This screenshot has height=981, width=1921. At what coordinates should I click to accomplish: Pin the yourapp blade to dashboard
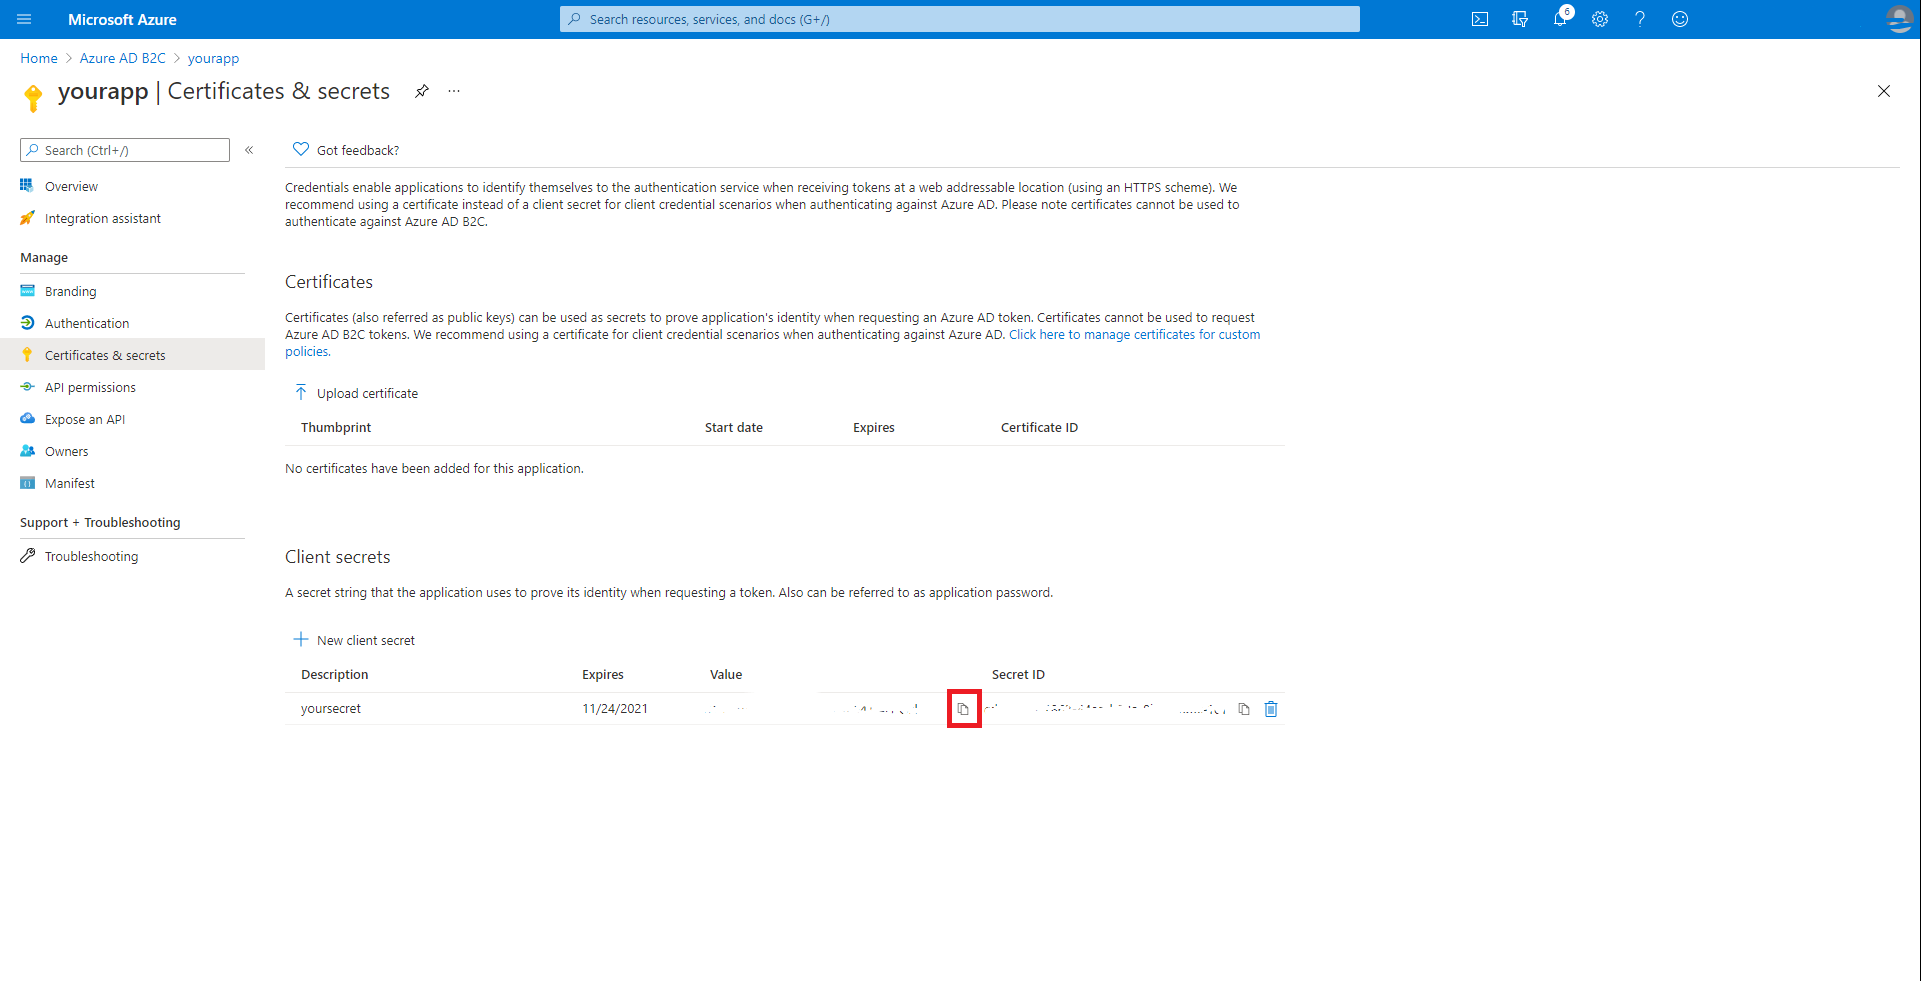(x=422, y=91)
